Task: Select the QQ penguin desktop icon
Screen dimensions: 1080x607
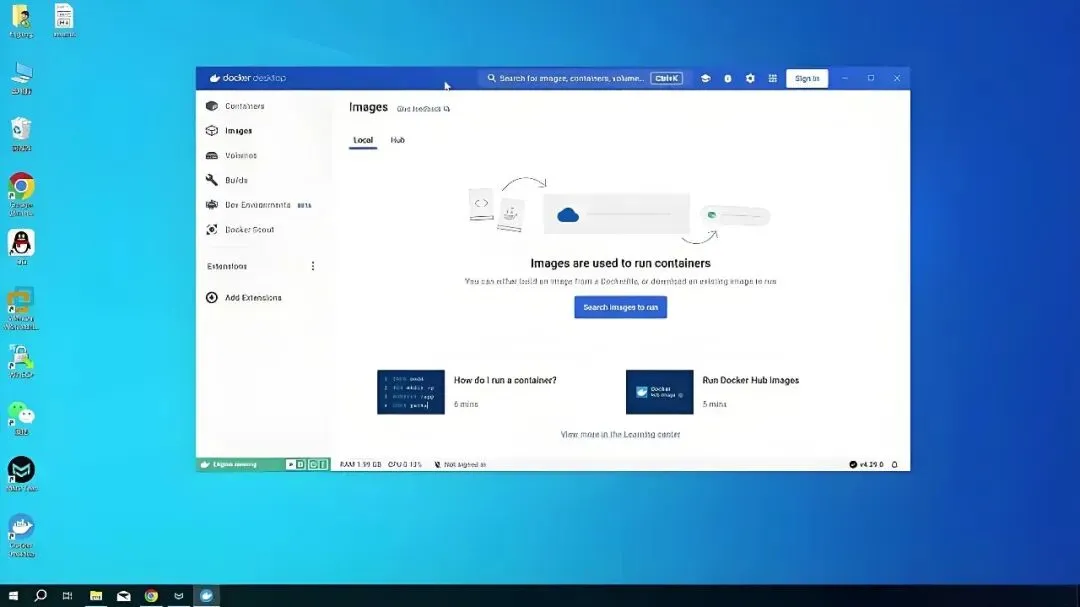Action: [x=21, y=247]
